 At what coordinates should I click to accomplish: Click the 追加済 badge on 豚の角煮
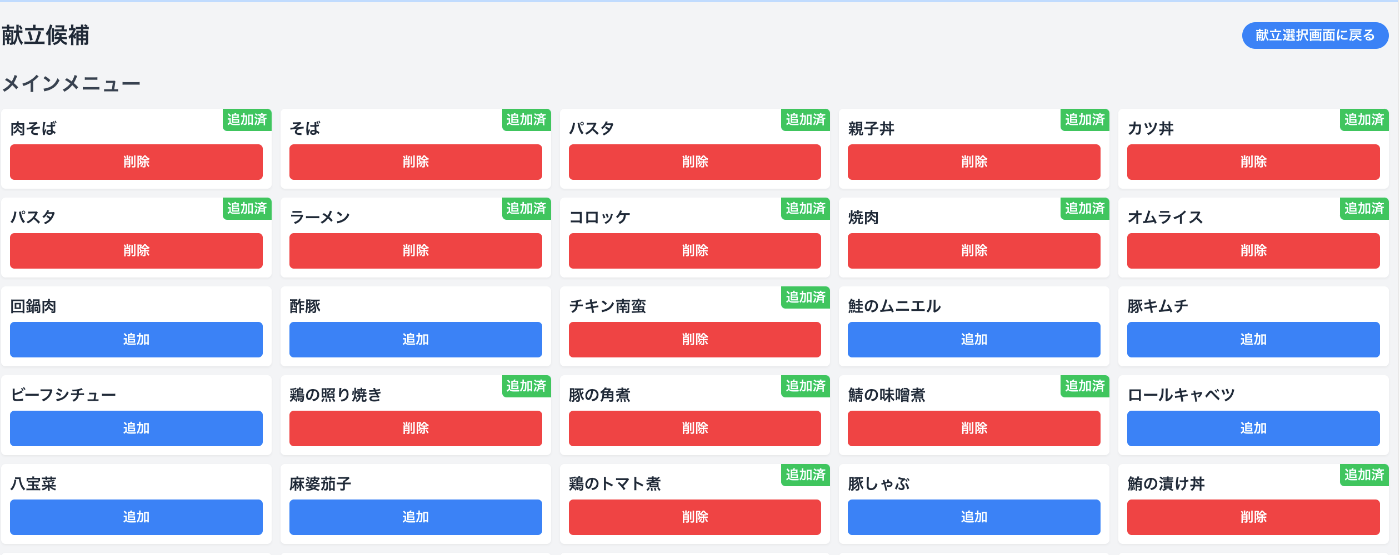point(806,386)
